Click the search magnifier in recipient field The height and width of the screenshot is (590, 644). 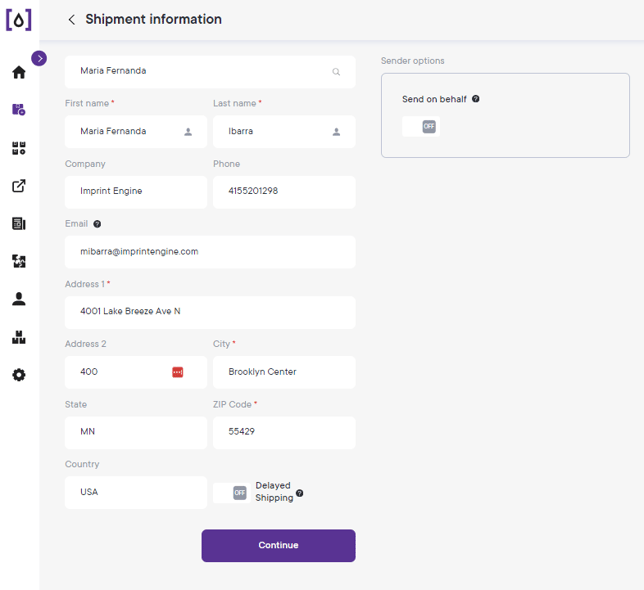(x=336, y=72)
